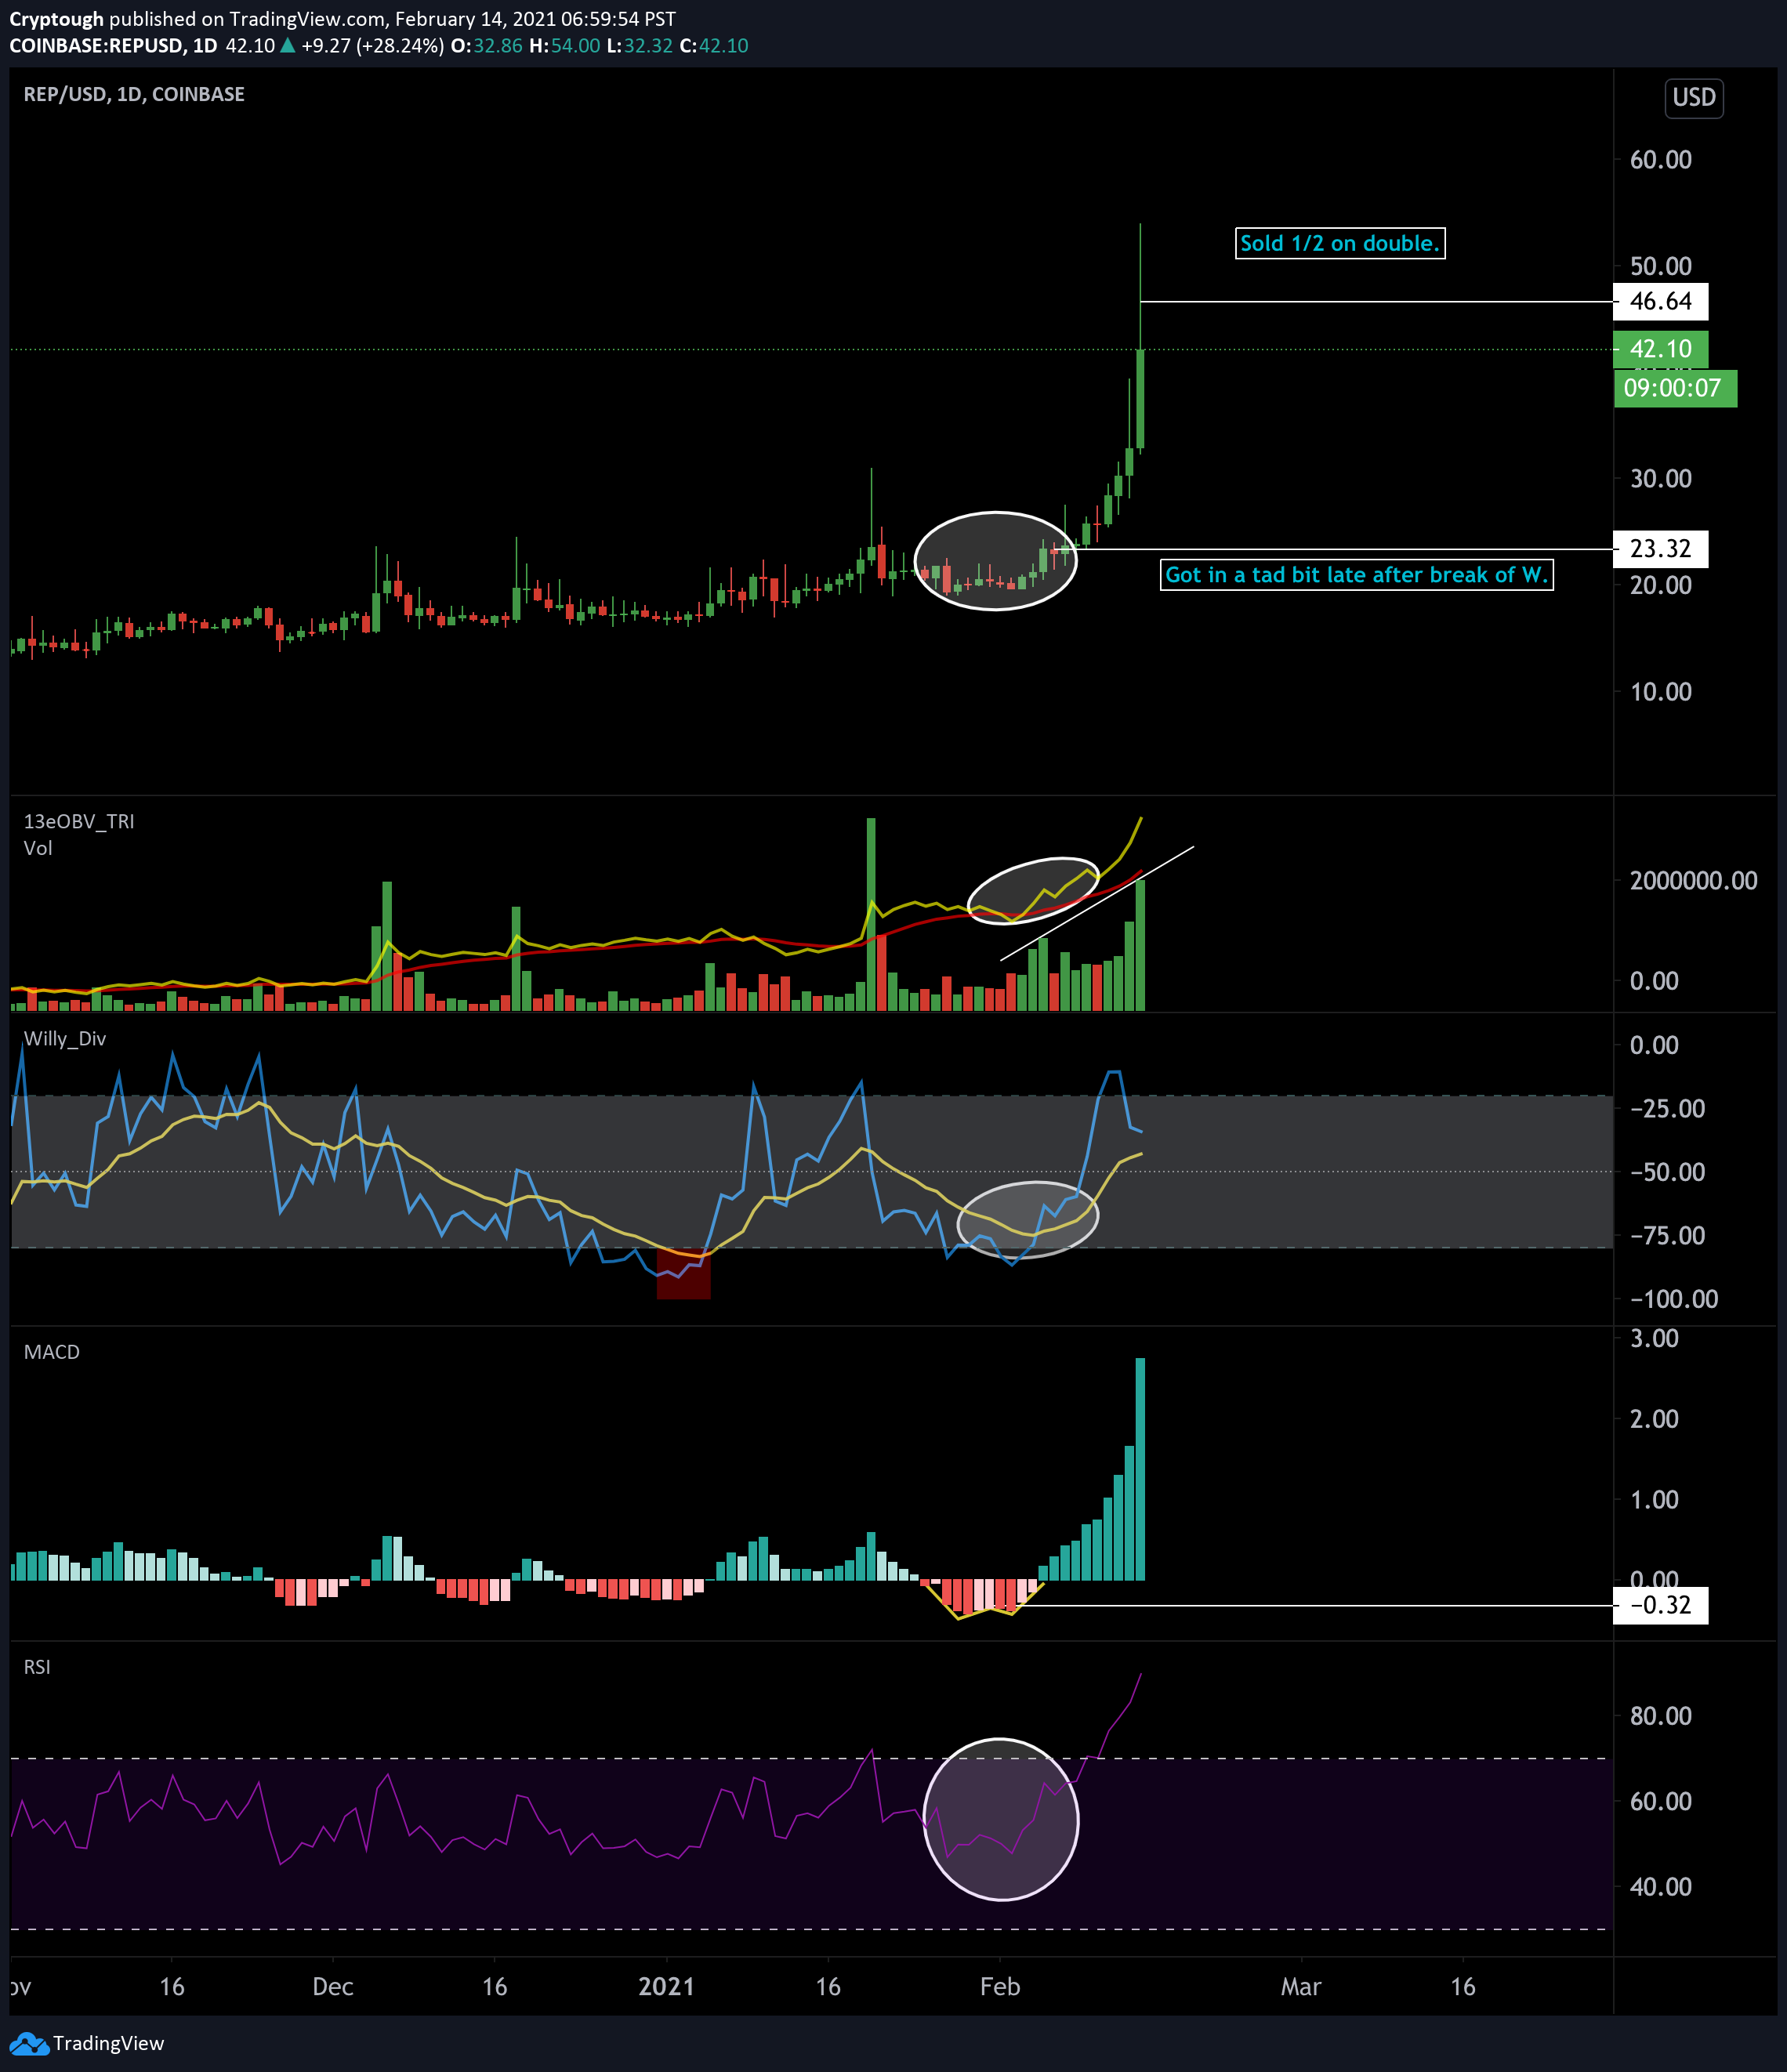The image size is (1787, 2072).
Task: Click the 2.00 MACD axis label
Action: pos(1654,1418)
